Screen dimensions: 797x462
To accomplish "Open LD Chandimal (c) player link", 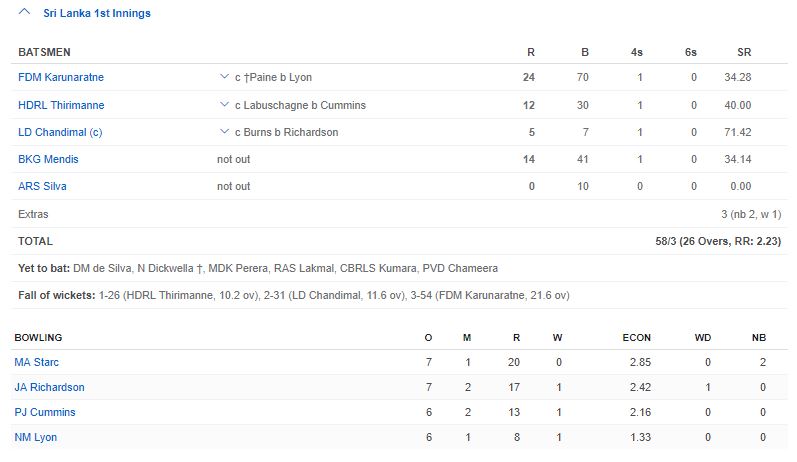I will [60, 132].
